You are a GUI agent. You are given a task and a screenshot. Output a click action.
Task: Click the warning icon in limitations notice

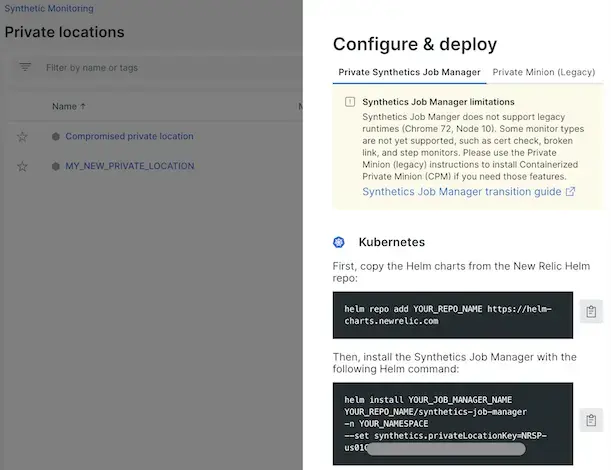(349, 102)
